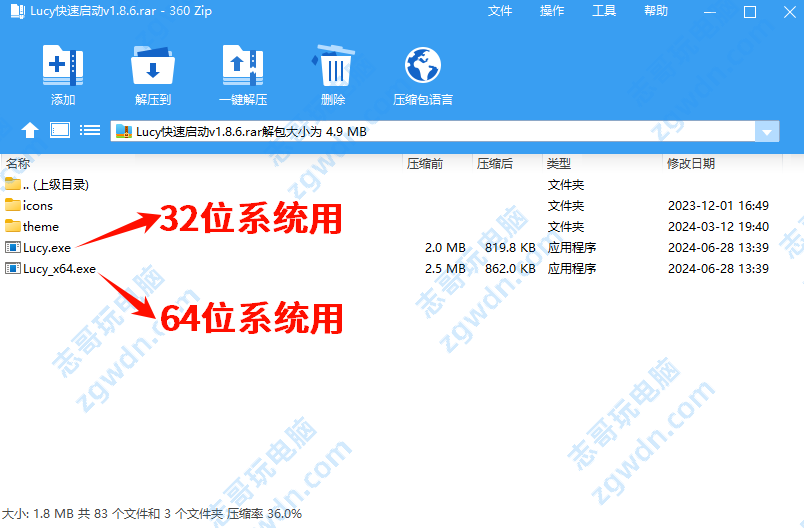Click the 删除 (Delete) trash icon

click(x=333, y=68)
